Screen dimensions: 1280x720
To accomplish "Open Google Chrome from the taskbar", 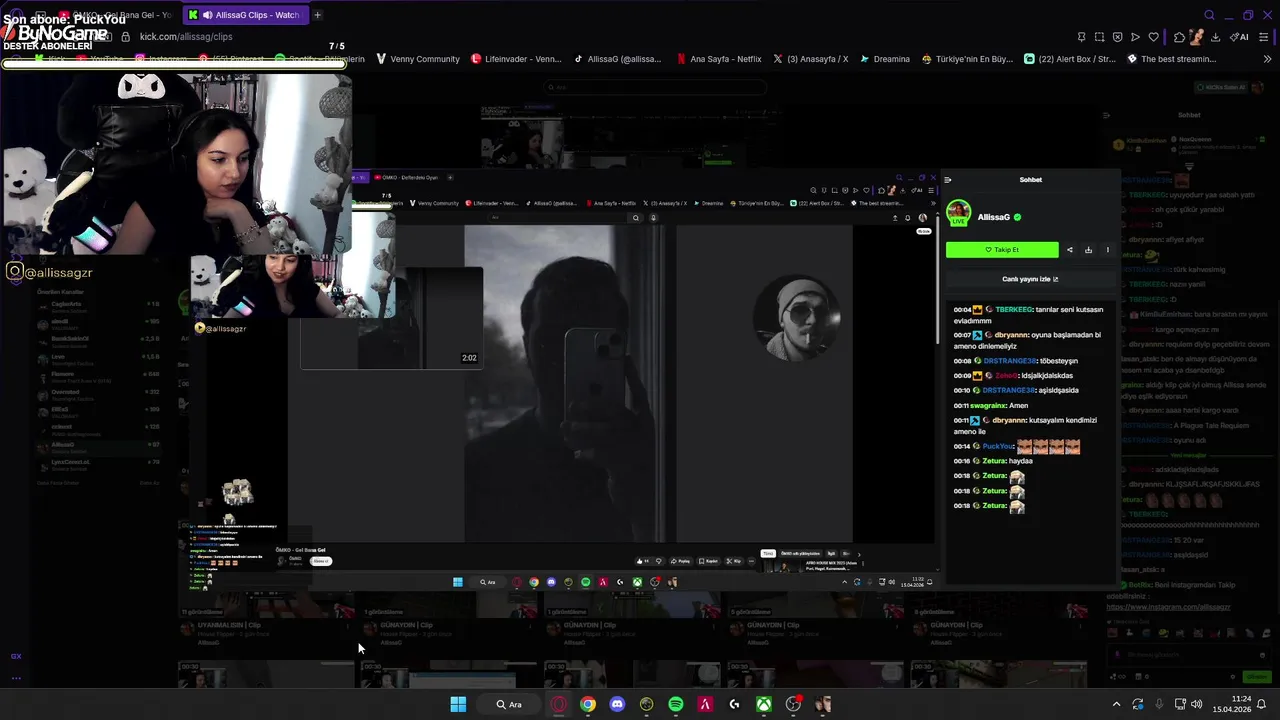I will click(588, 704).
